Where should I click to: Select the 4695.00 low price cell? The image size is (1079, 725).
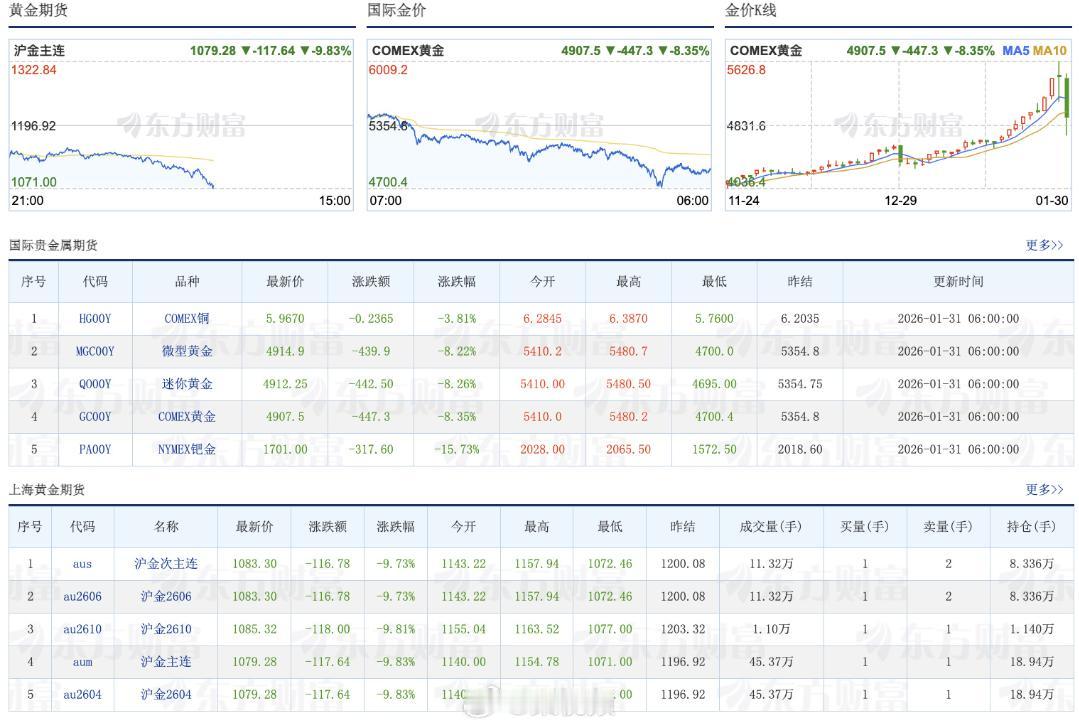click(714, 384)
